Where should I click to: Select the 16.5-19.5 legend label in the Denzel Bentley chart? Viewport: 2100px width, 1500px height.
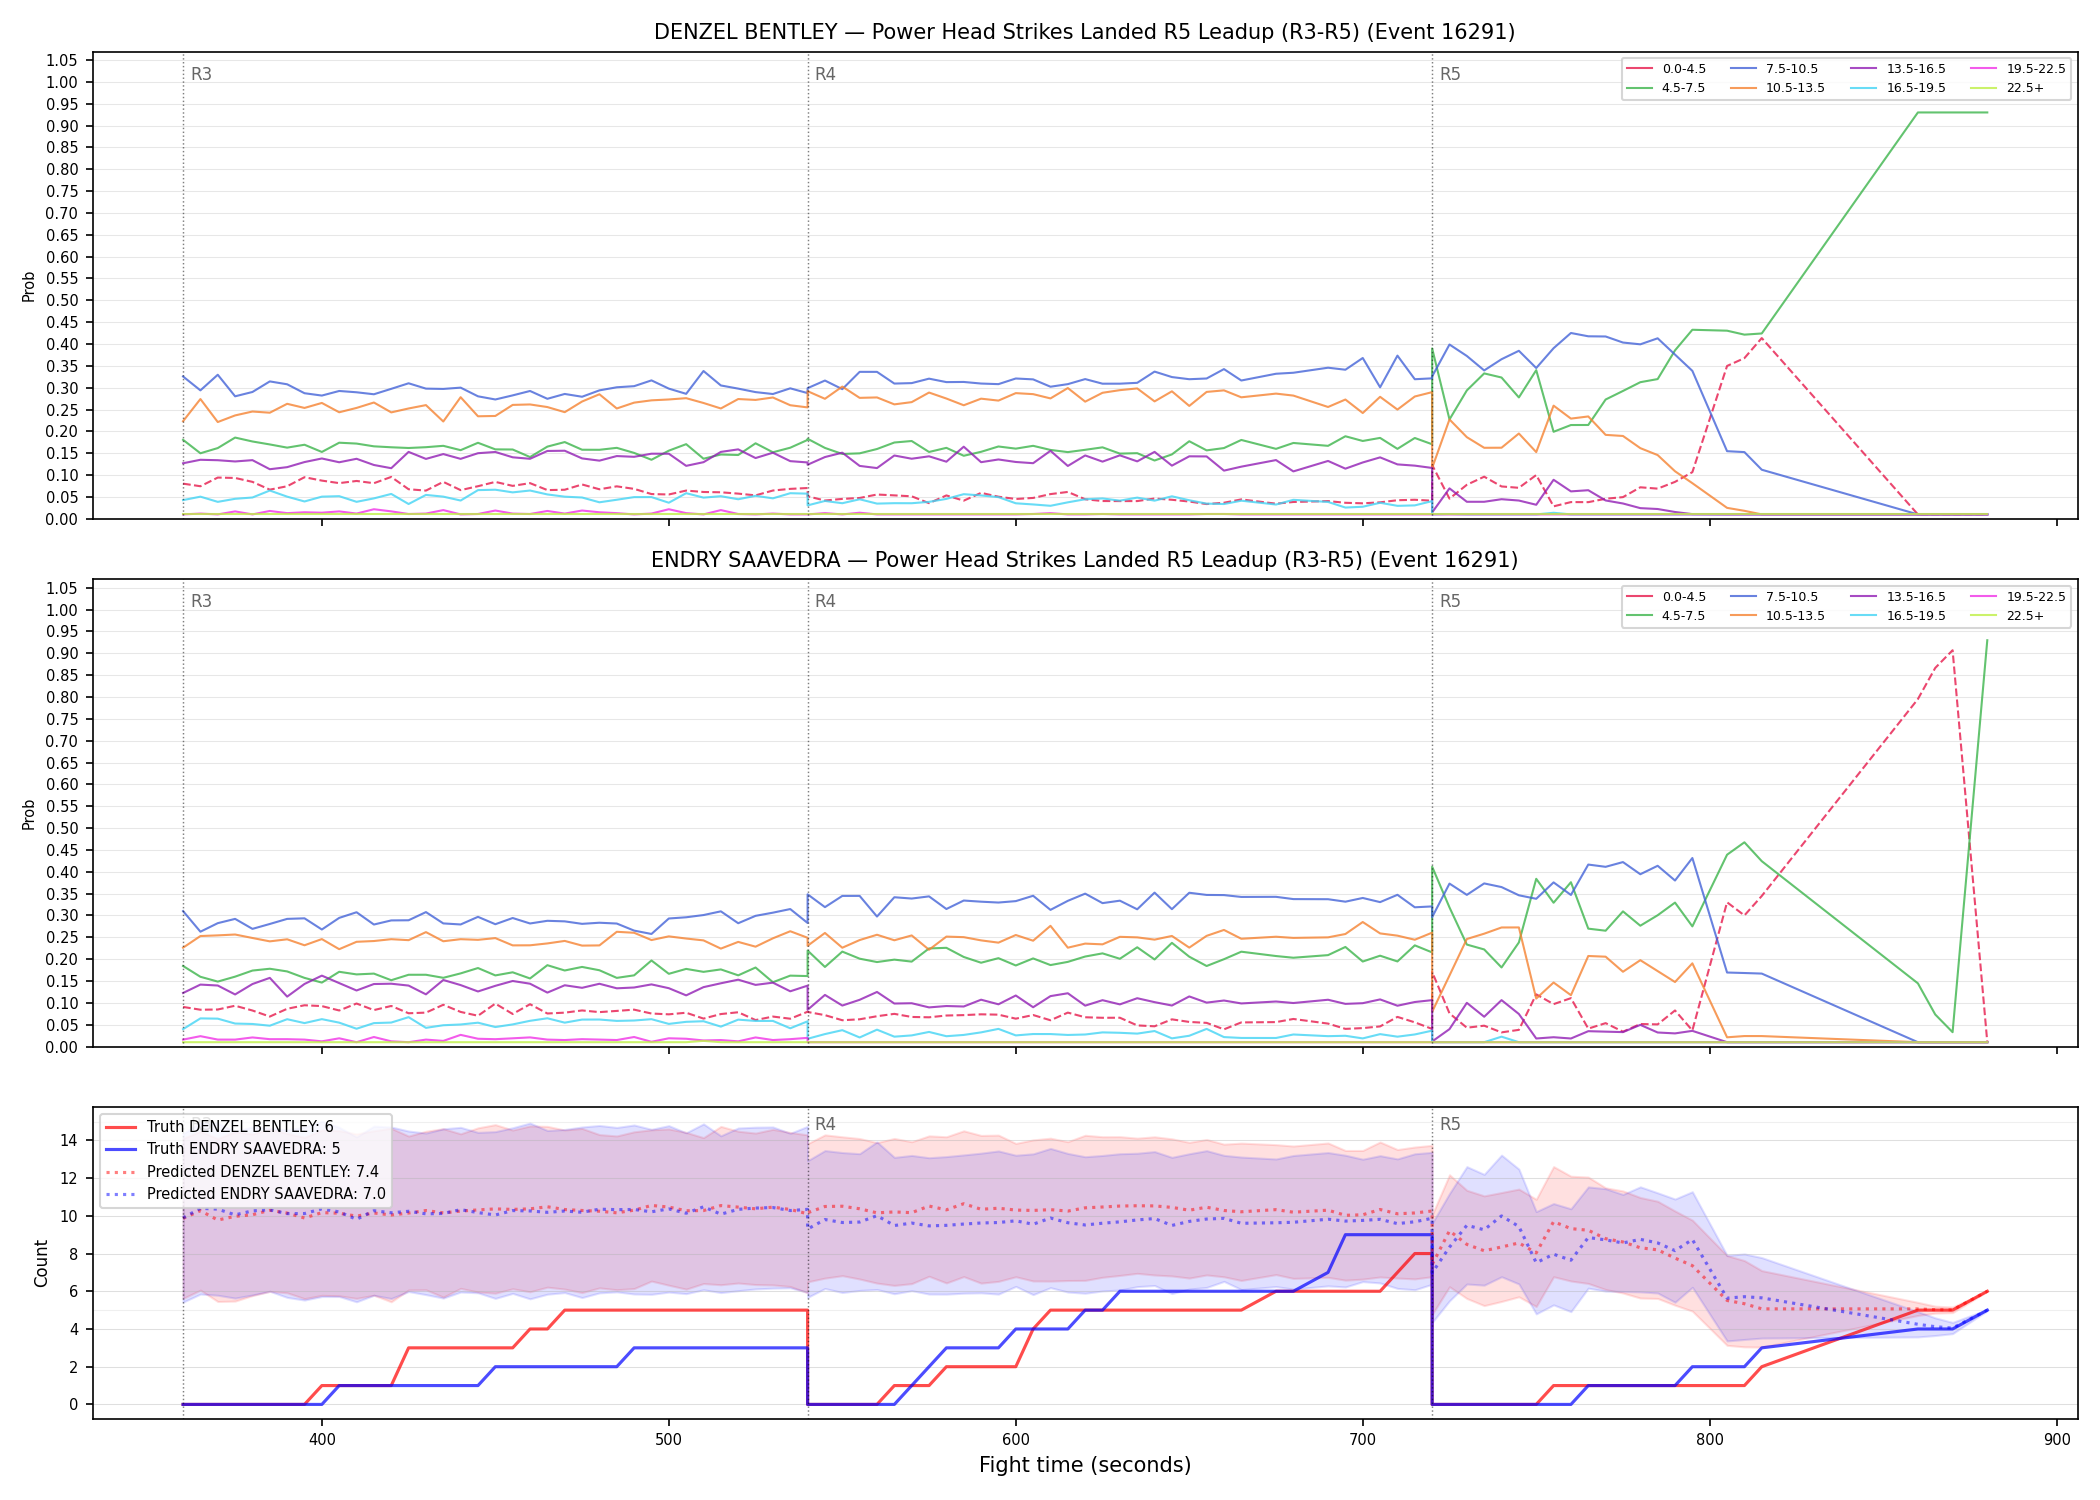coord(1916,88)
